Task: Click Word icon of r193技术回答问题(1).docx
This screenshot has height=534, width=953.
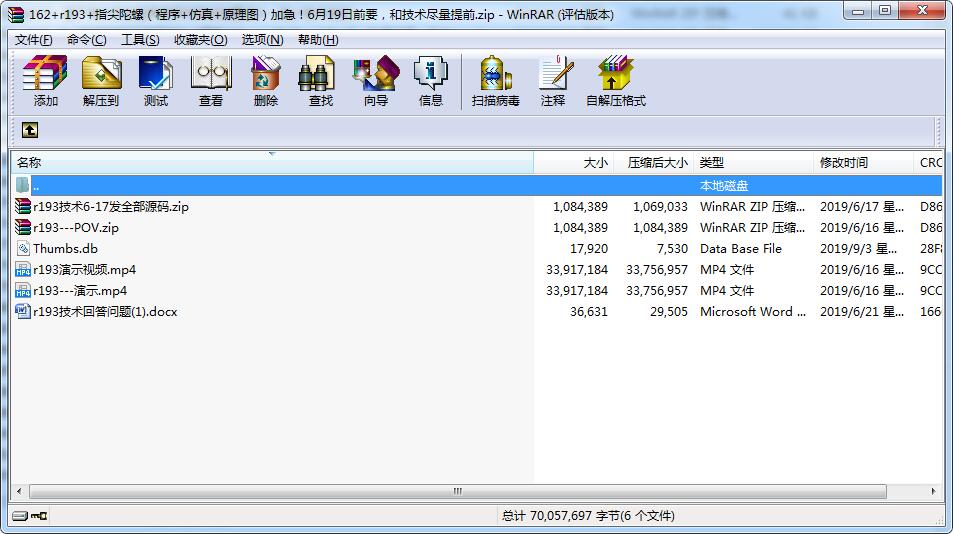Action: point(23,312)
